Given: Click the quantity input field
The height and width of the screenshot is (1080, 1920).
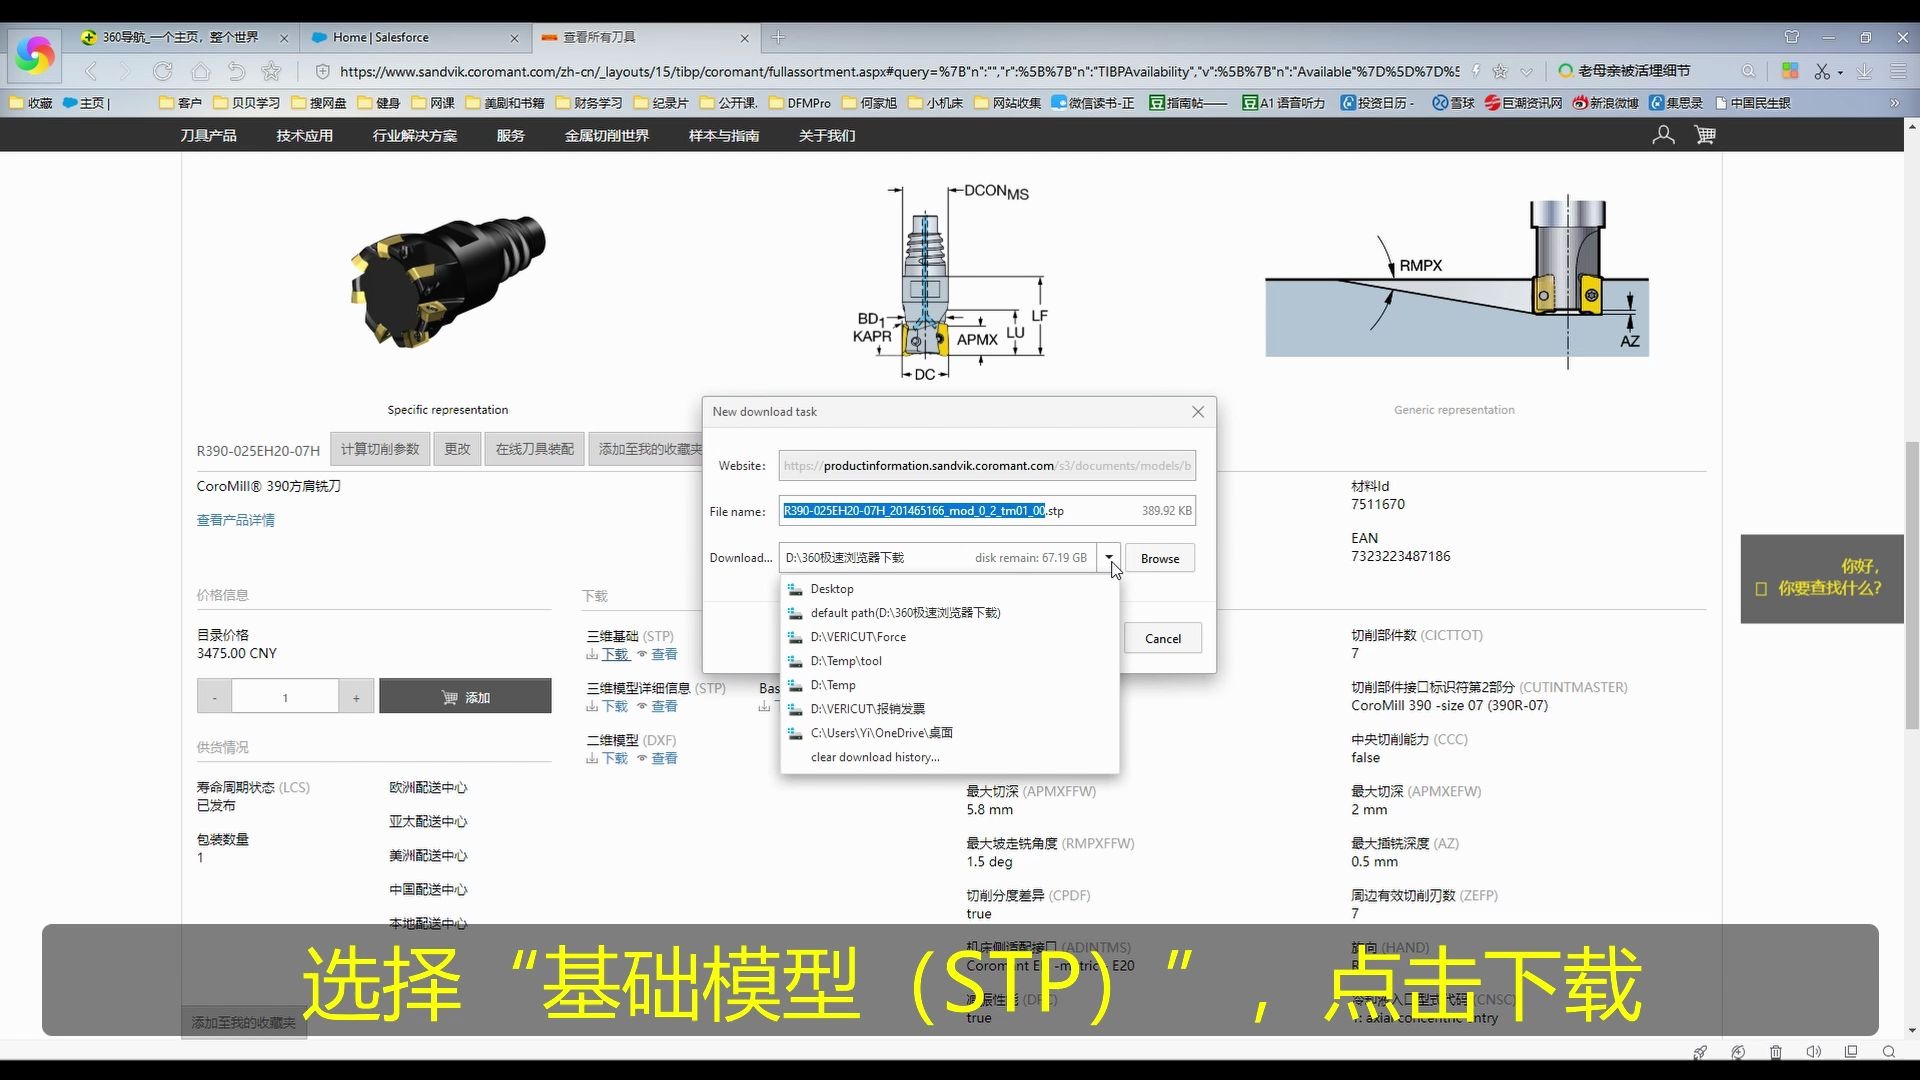Looking at the screenshot, I should (285, 697).
